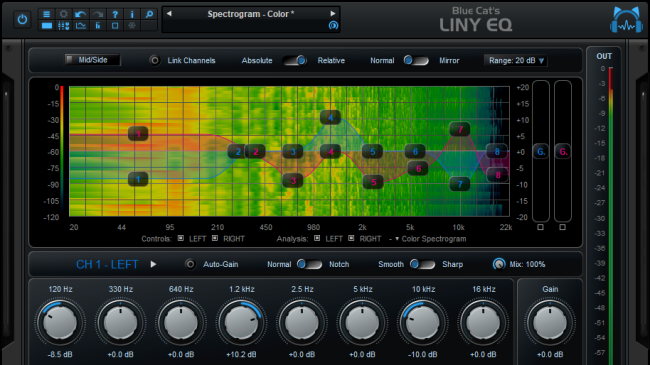Select pink band 5 handle on graph
The height and width of the screenshot is (365, 650).
(373, 182)
